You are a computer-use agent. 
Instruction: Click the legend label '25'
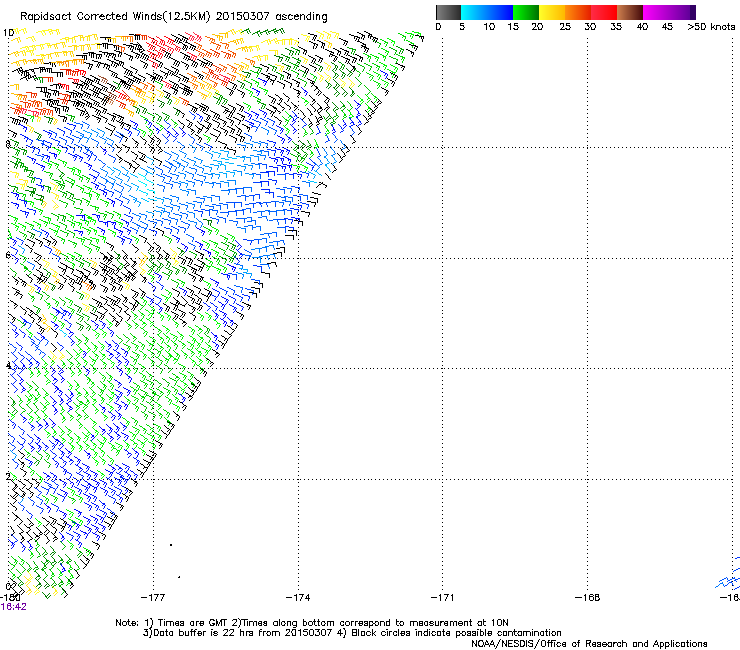(x=565, y=27)
